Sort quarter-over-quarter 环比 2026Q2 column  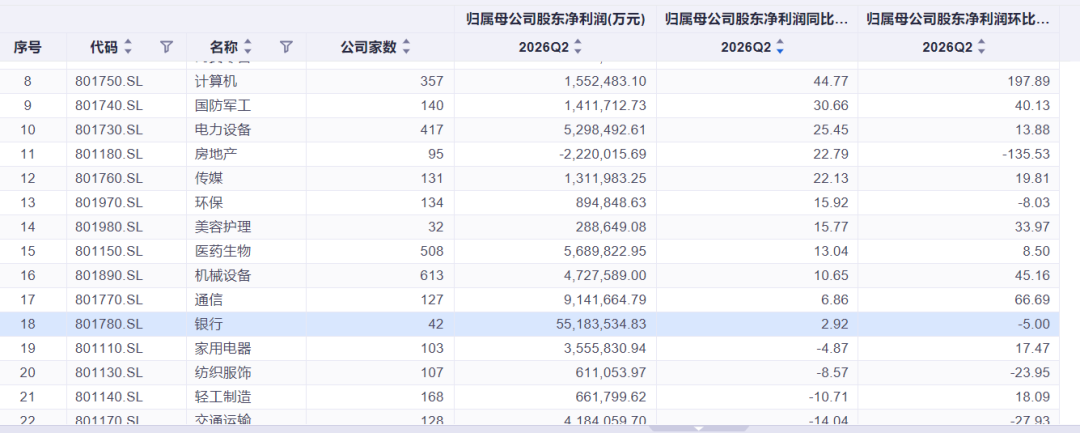coord(982,47)
